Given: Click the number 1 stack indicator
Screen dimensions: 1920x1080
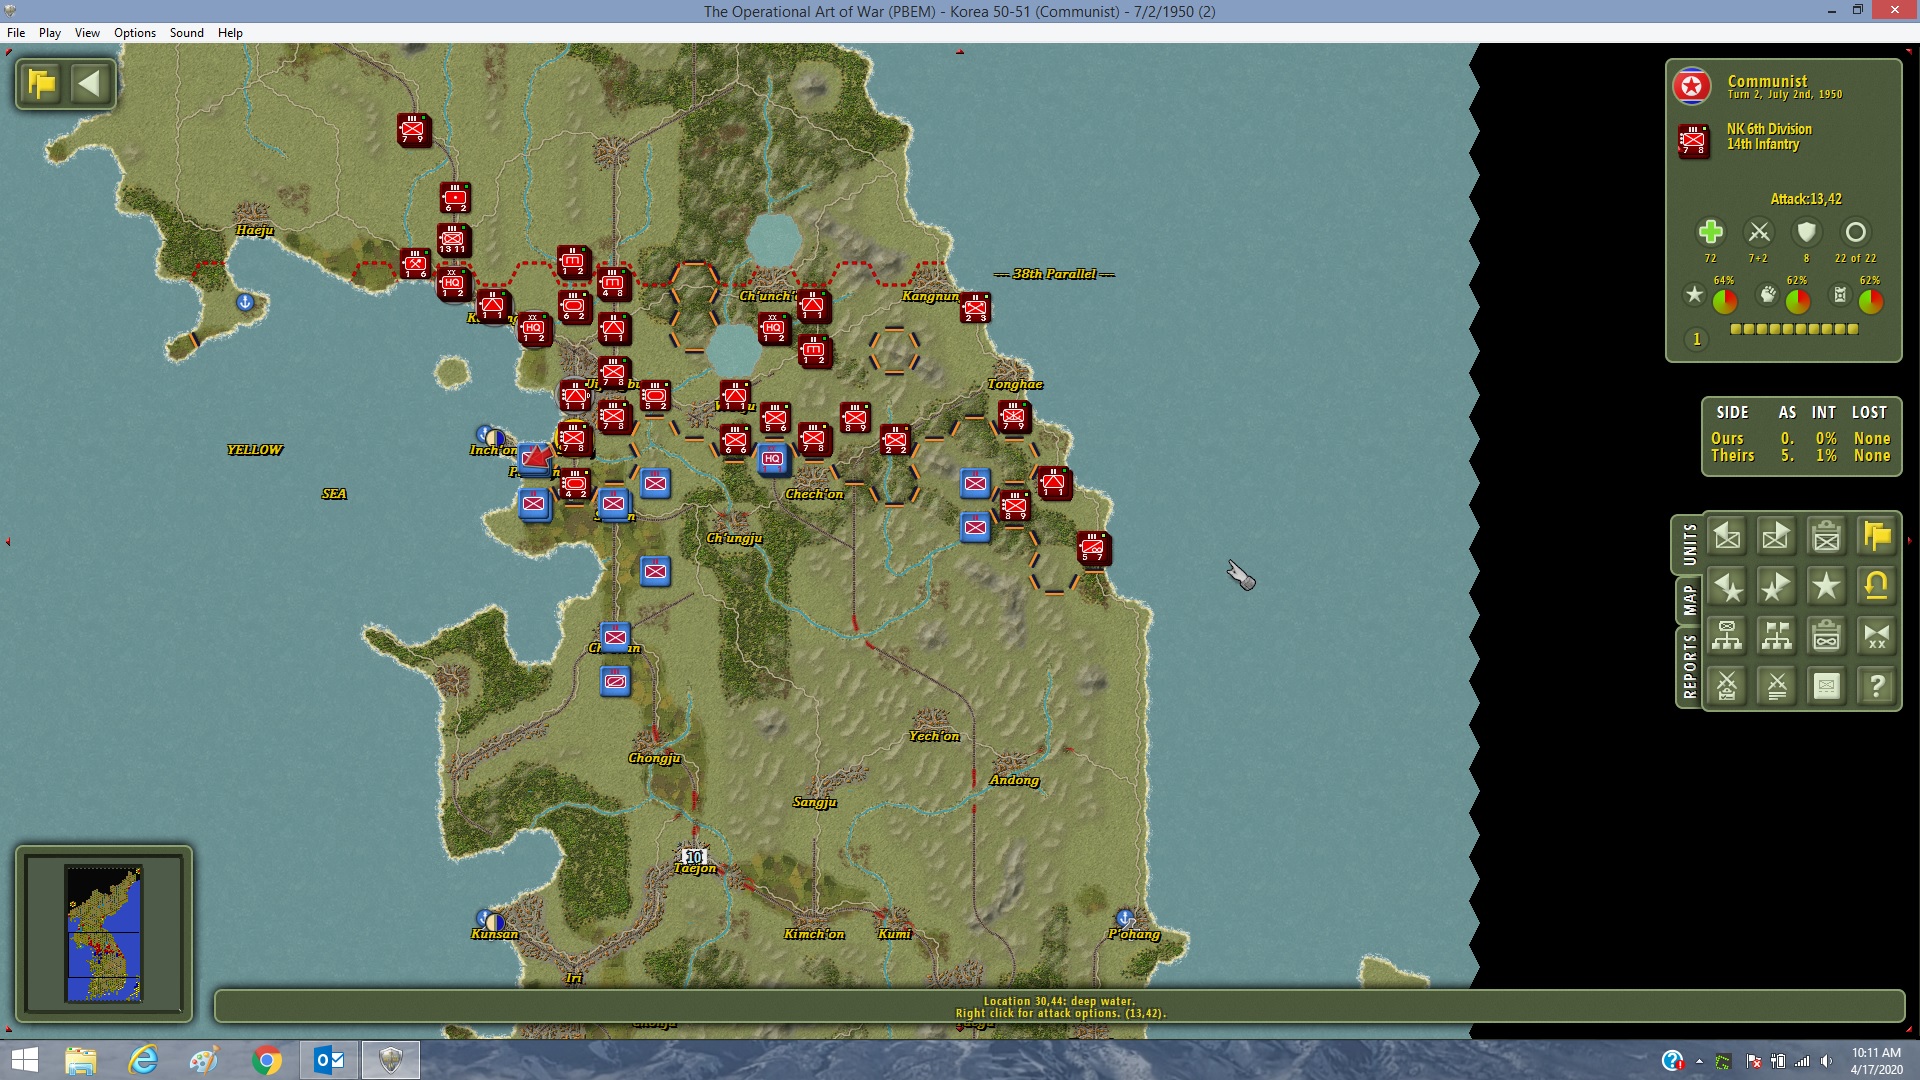Looking at the screenshot, I should pos(1696,340).
